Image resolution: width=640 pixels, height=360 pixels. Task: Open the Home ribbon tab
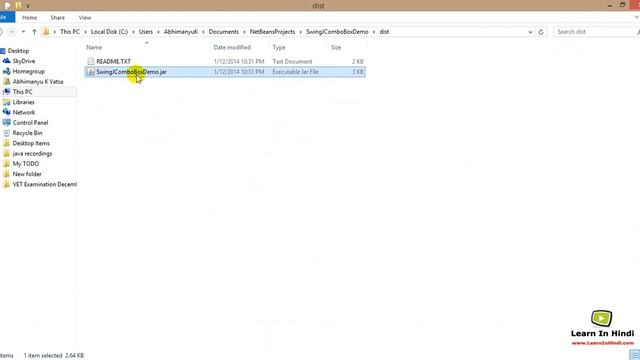coord(29,18)
